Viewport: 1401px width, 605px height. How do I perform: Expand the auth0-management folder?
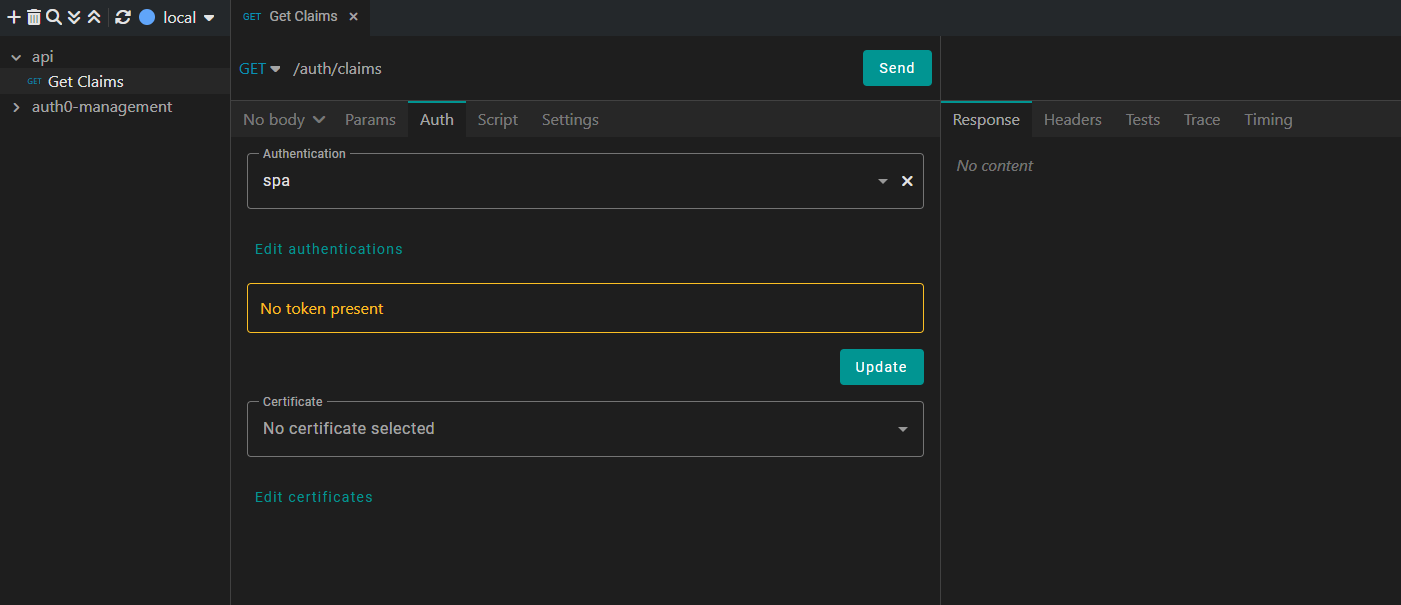coord(16,107)
